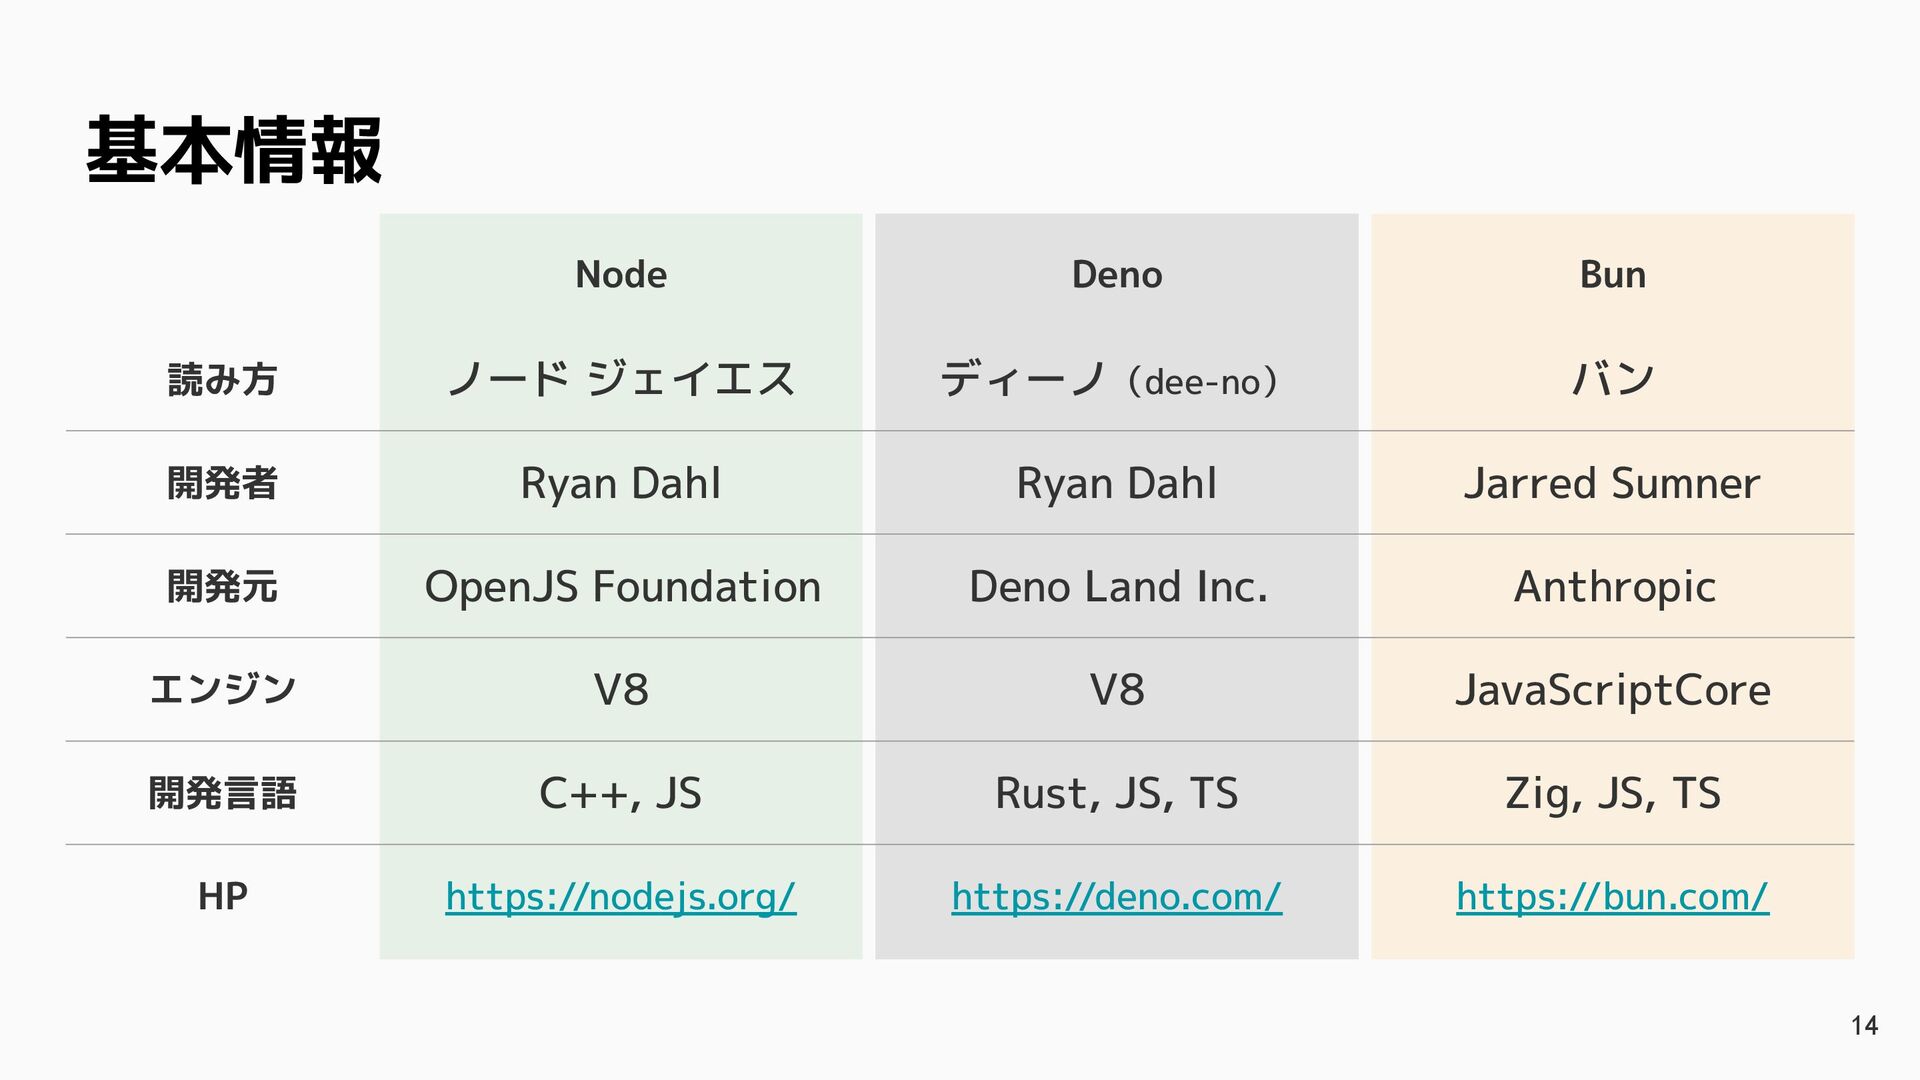
Task: Click the 開発元 row label
Action: pyautogui.click(x=222, y=586)
